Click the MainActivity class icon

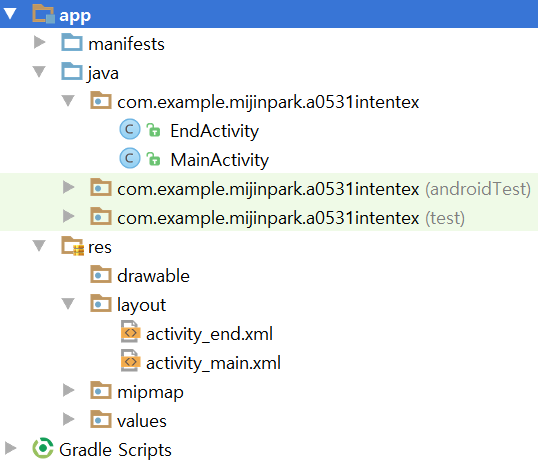[130, 158]
